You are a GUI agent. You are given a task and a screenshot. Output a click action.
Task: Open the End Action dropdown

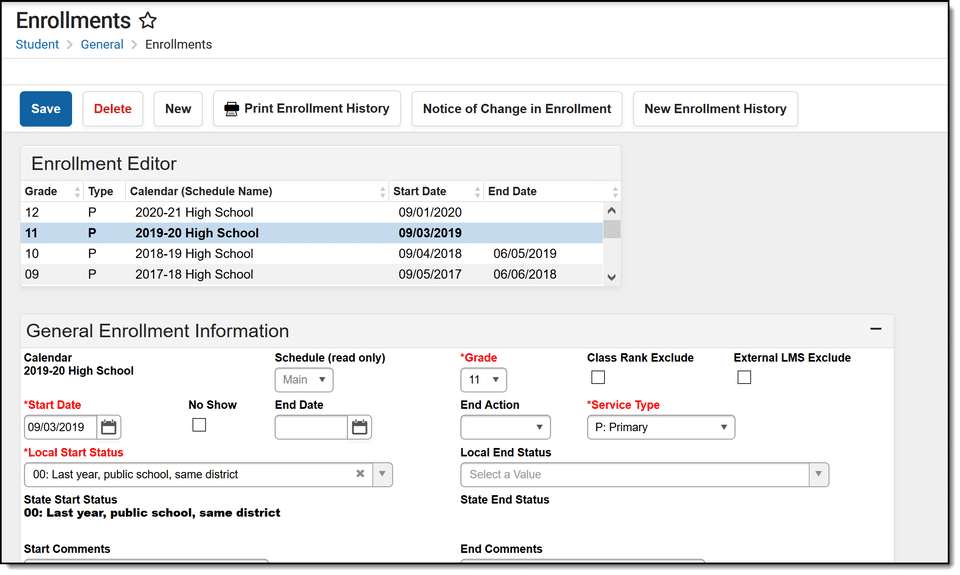[505, 427]
